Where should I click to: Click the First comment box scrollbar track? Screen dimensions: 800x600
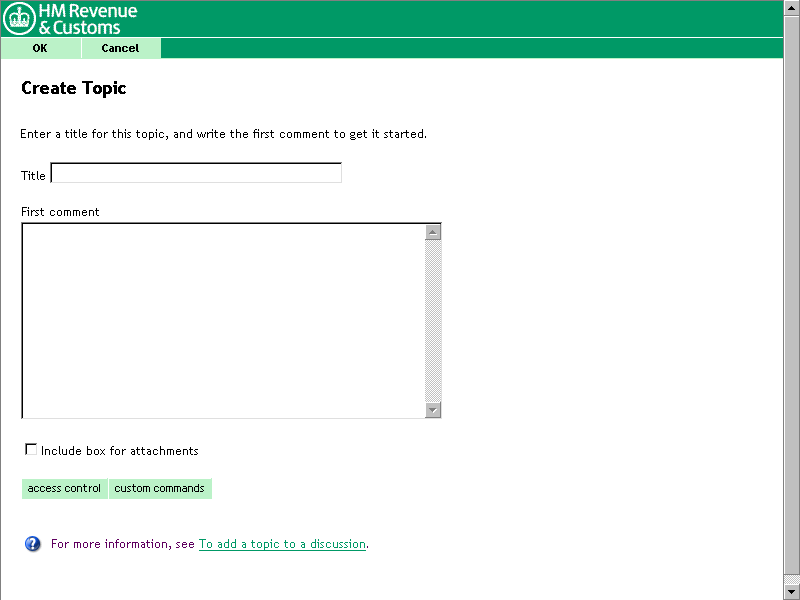433,320
